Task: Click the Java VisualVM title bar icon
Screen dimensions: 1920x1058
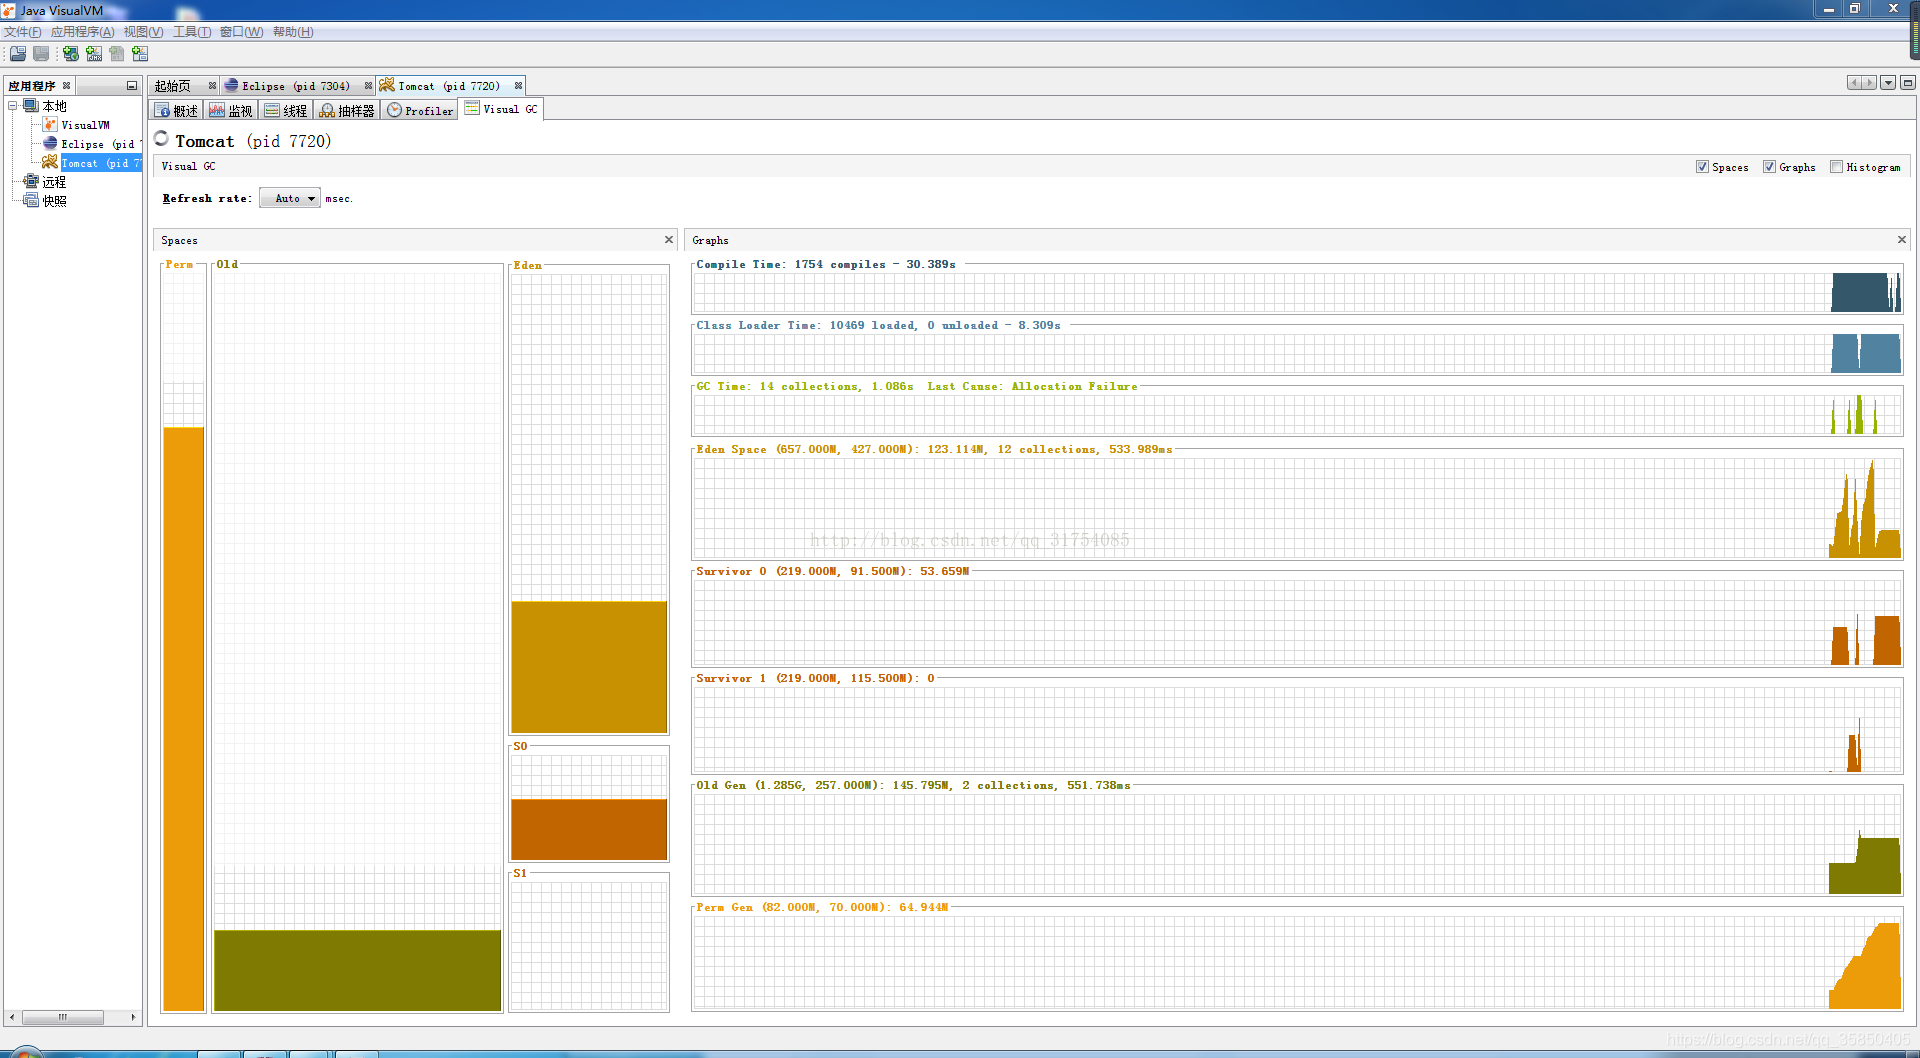Action: click(9, 10)
